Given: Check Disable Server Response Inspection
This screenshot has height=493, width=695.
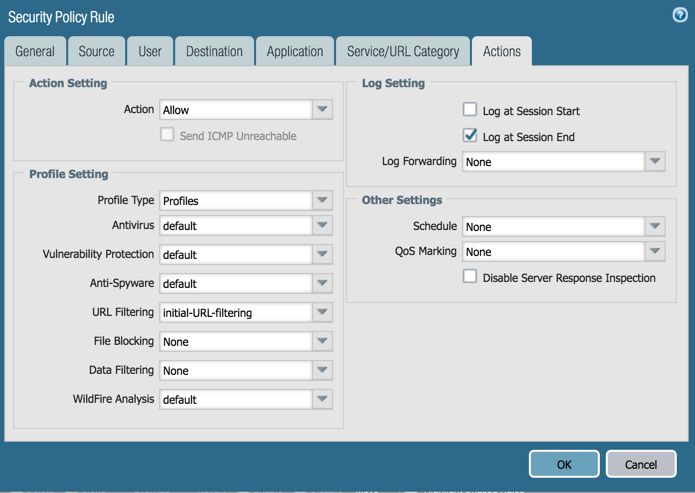Looking at the screenshot, I should coord(469,276).
